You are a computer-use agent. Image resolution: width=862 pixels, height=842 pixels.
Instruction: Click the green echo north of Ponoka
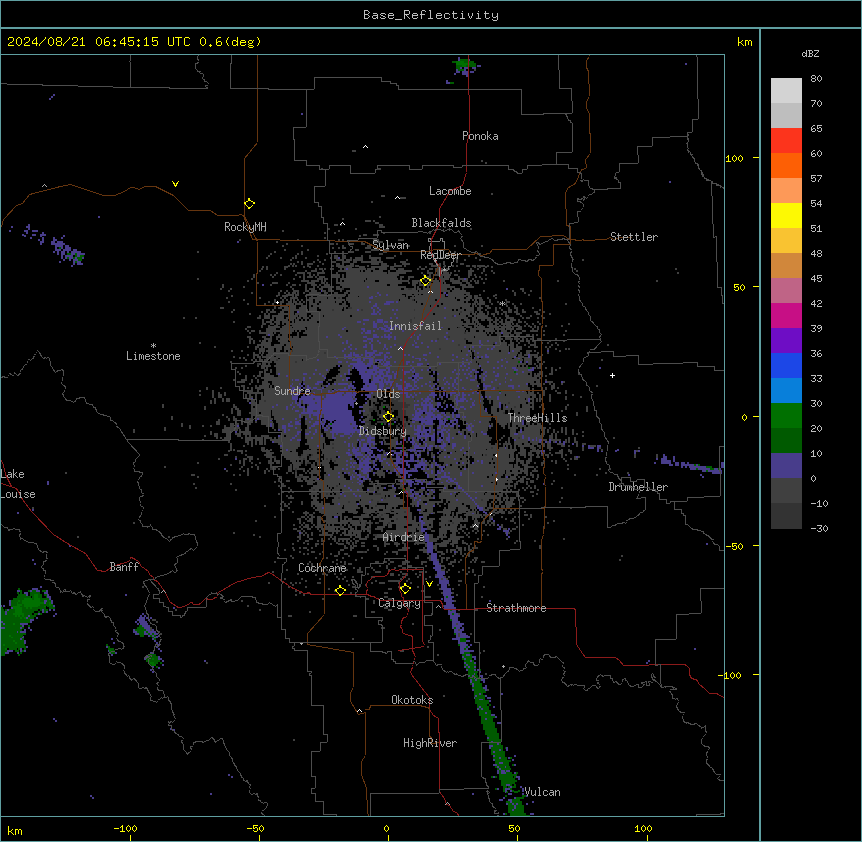tap(465, 67)
